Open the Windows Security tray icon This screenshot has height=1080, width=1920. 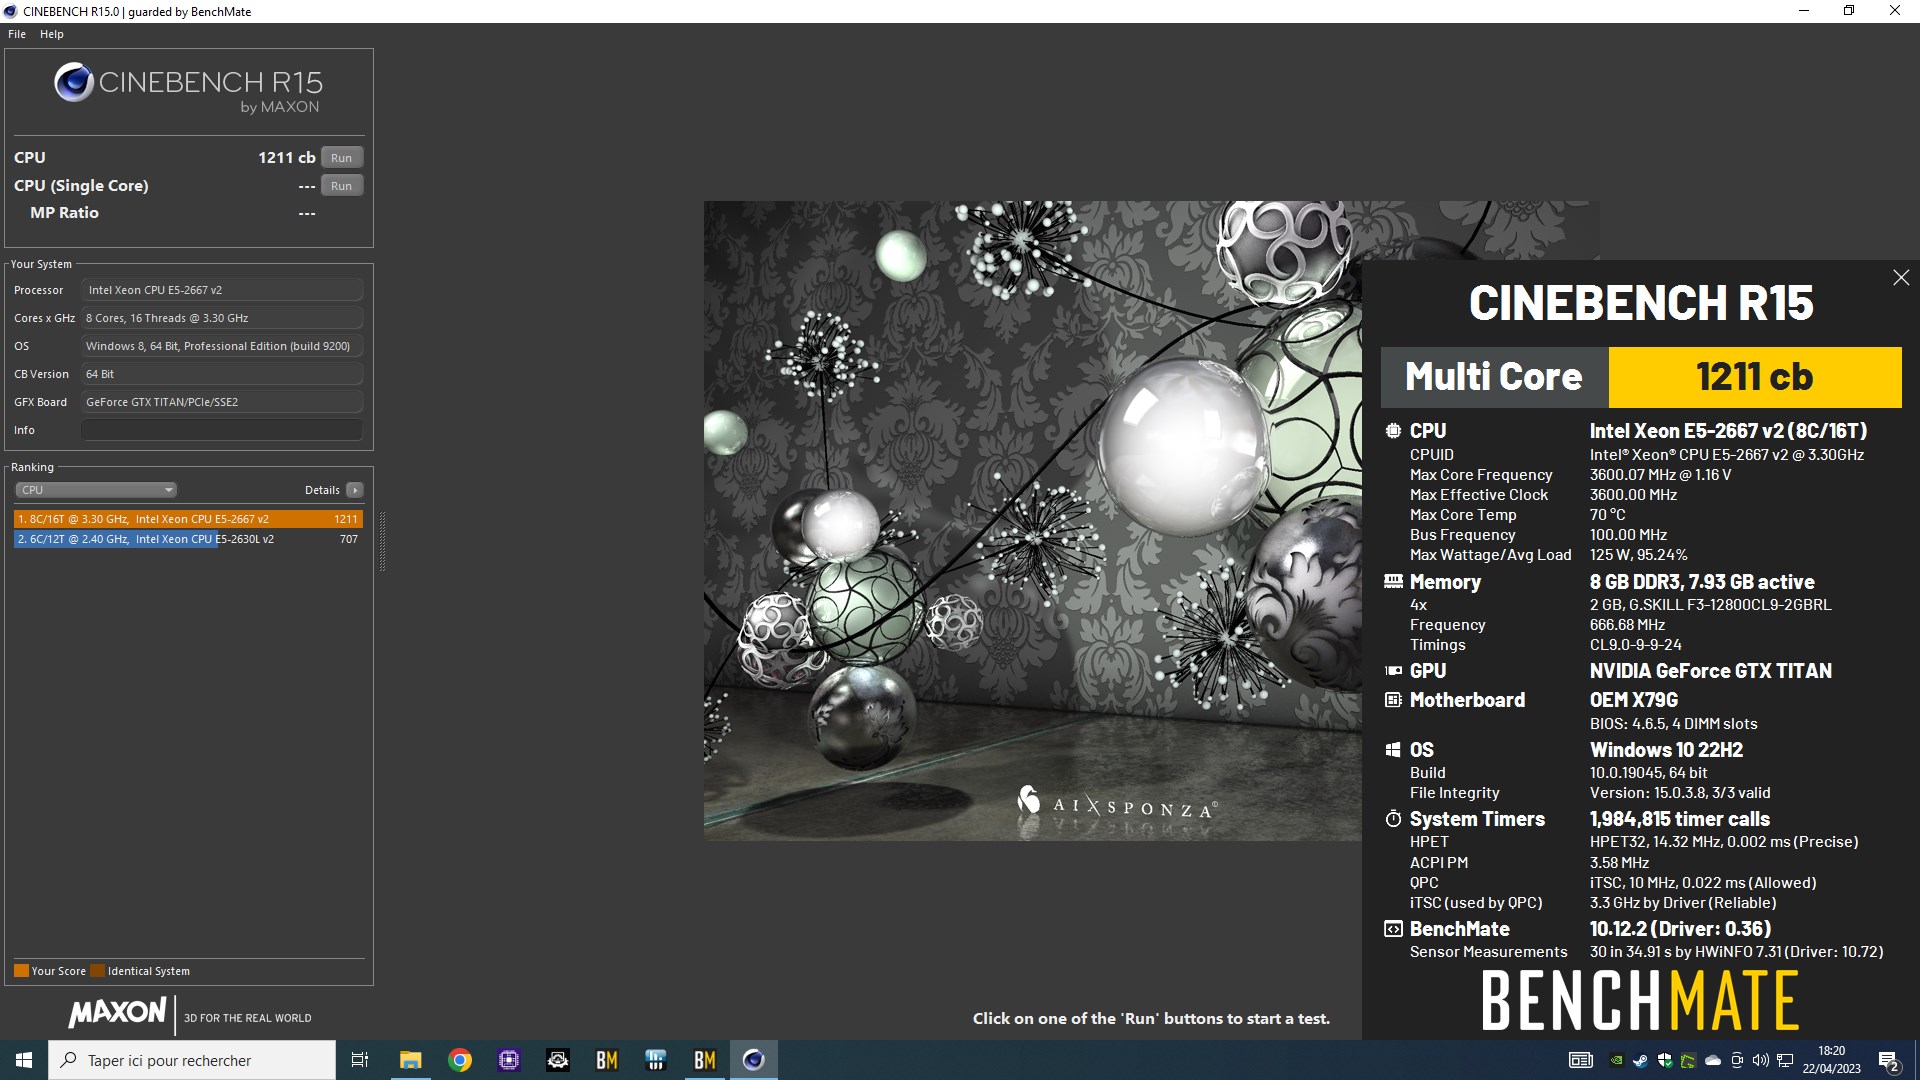[1665, 1060]
